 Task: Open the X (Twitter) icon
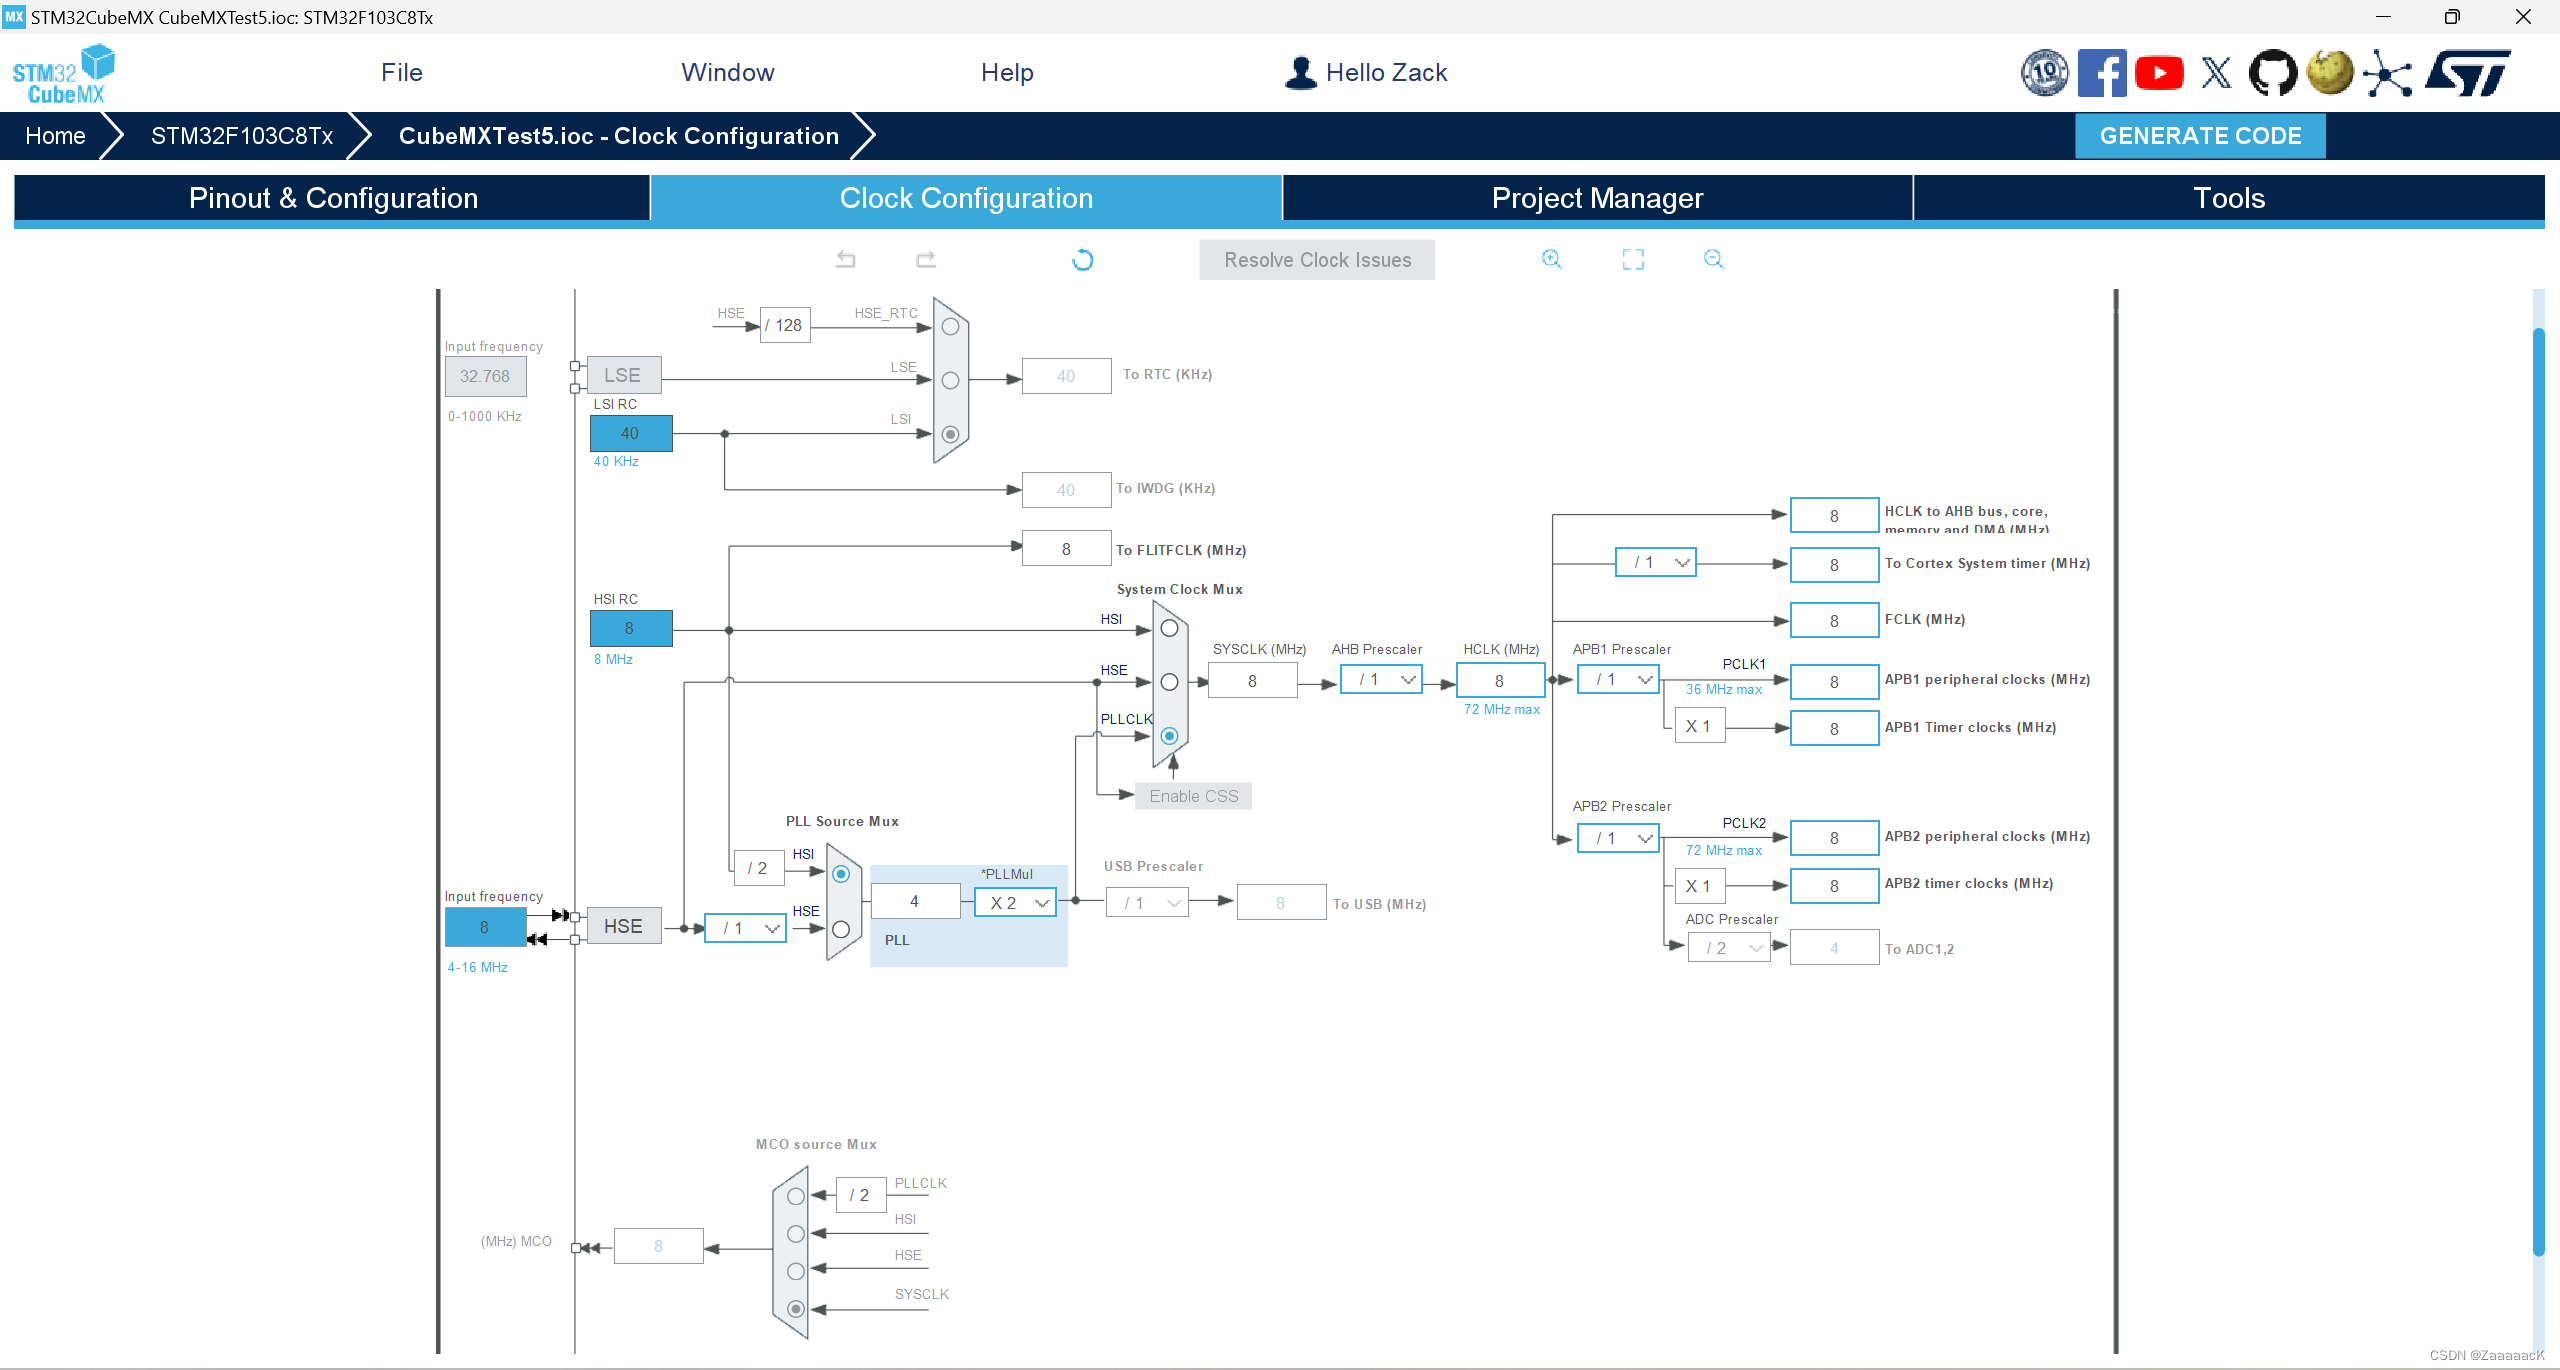(x=2216, y=73)
